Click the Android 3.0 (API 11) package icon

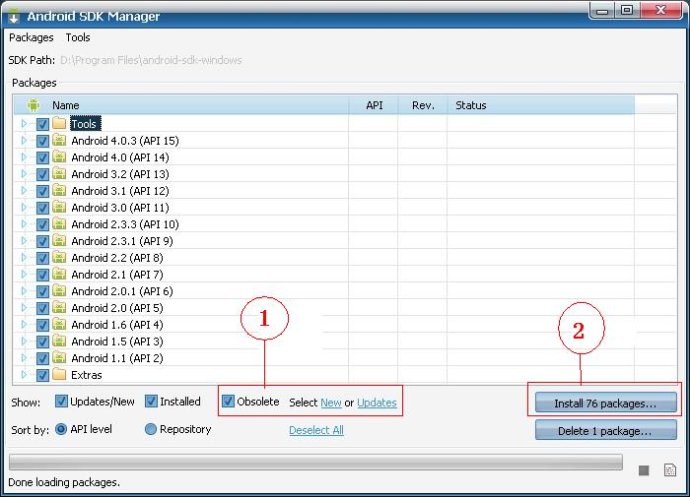pos(59,207)
